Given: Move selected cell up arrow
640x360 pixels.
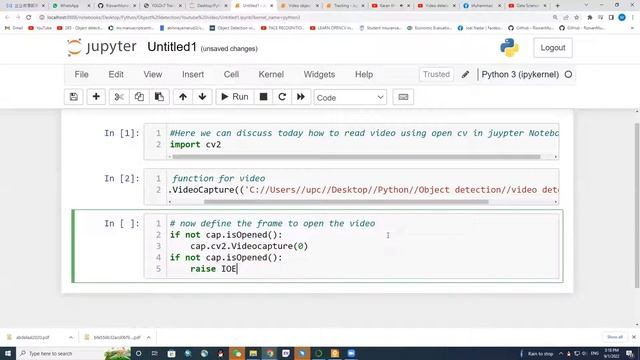Looking at the screenshot, I should point(182,97).
